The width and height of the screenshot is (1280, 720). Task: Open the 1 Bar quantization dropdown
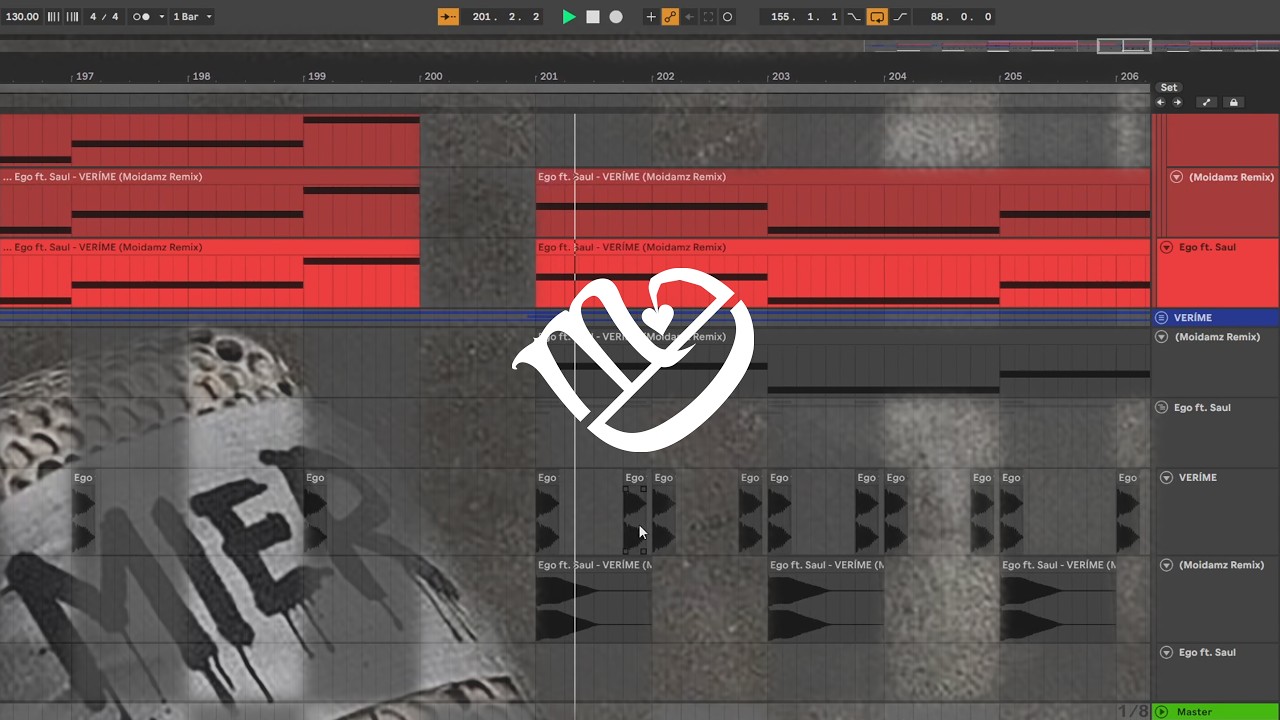click(x=192, y=17)
